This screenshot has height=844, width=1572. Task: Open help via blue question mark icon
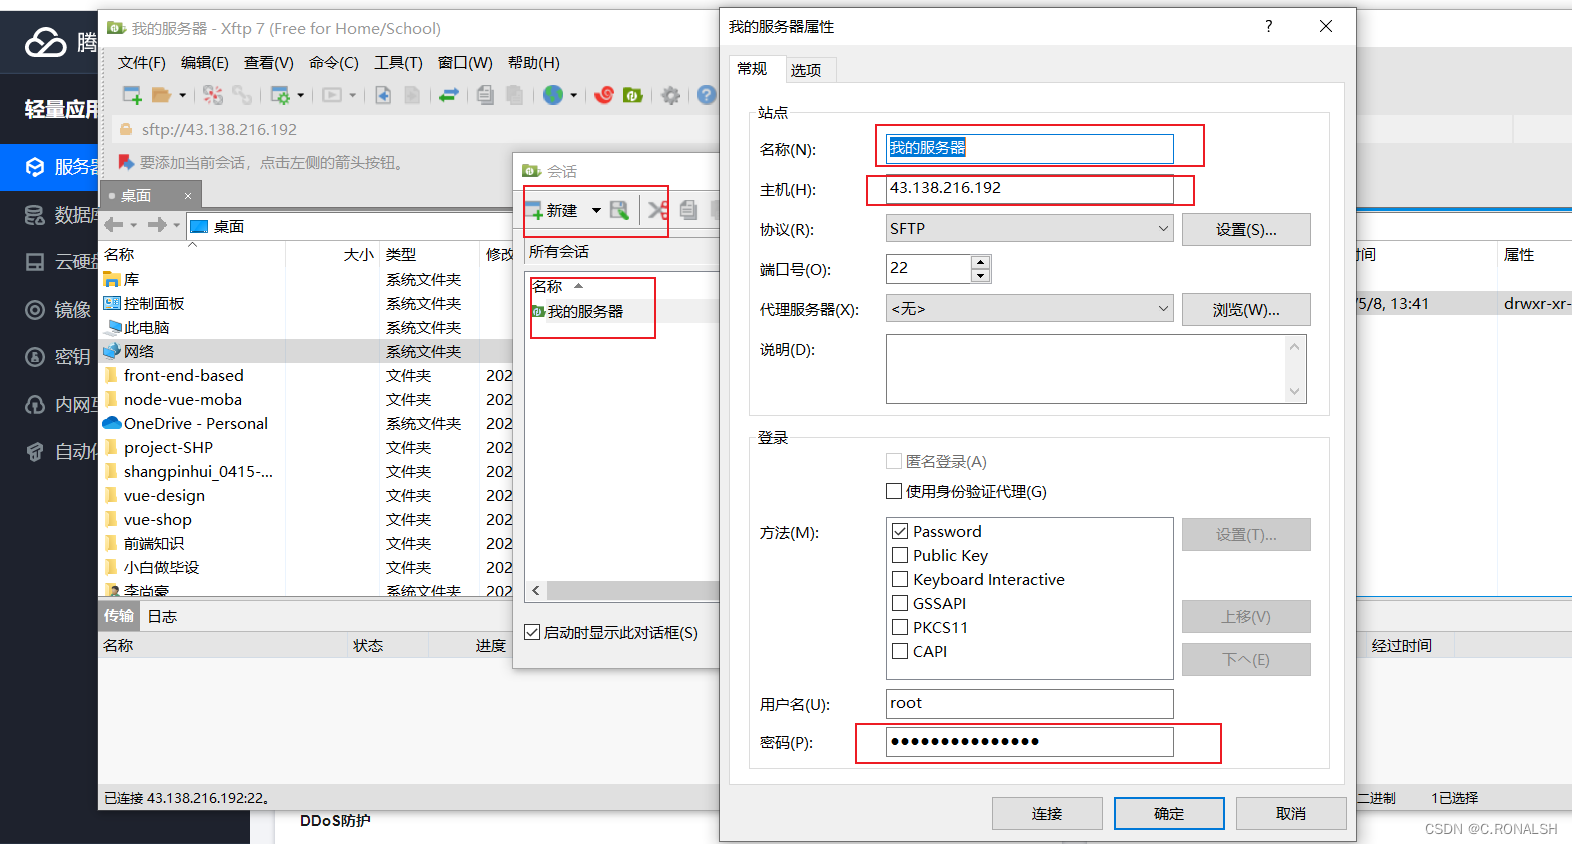tap(707, 95)
